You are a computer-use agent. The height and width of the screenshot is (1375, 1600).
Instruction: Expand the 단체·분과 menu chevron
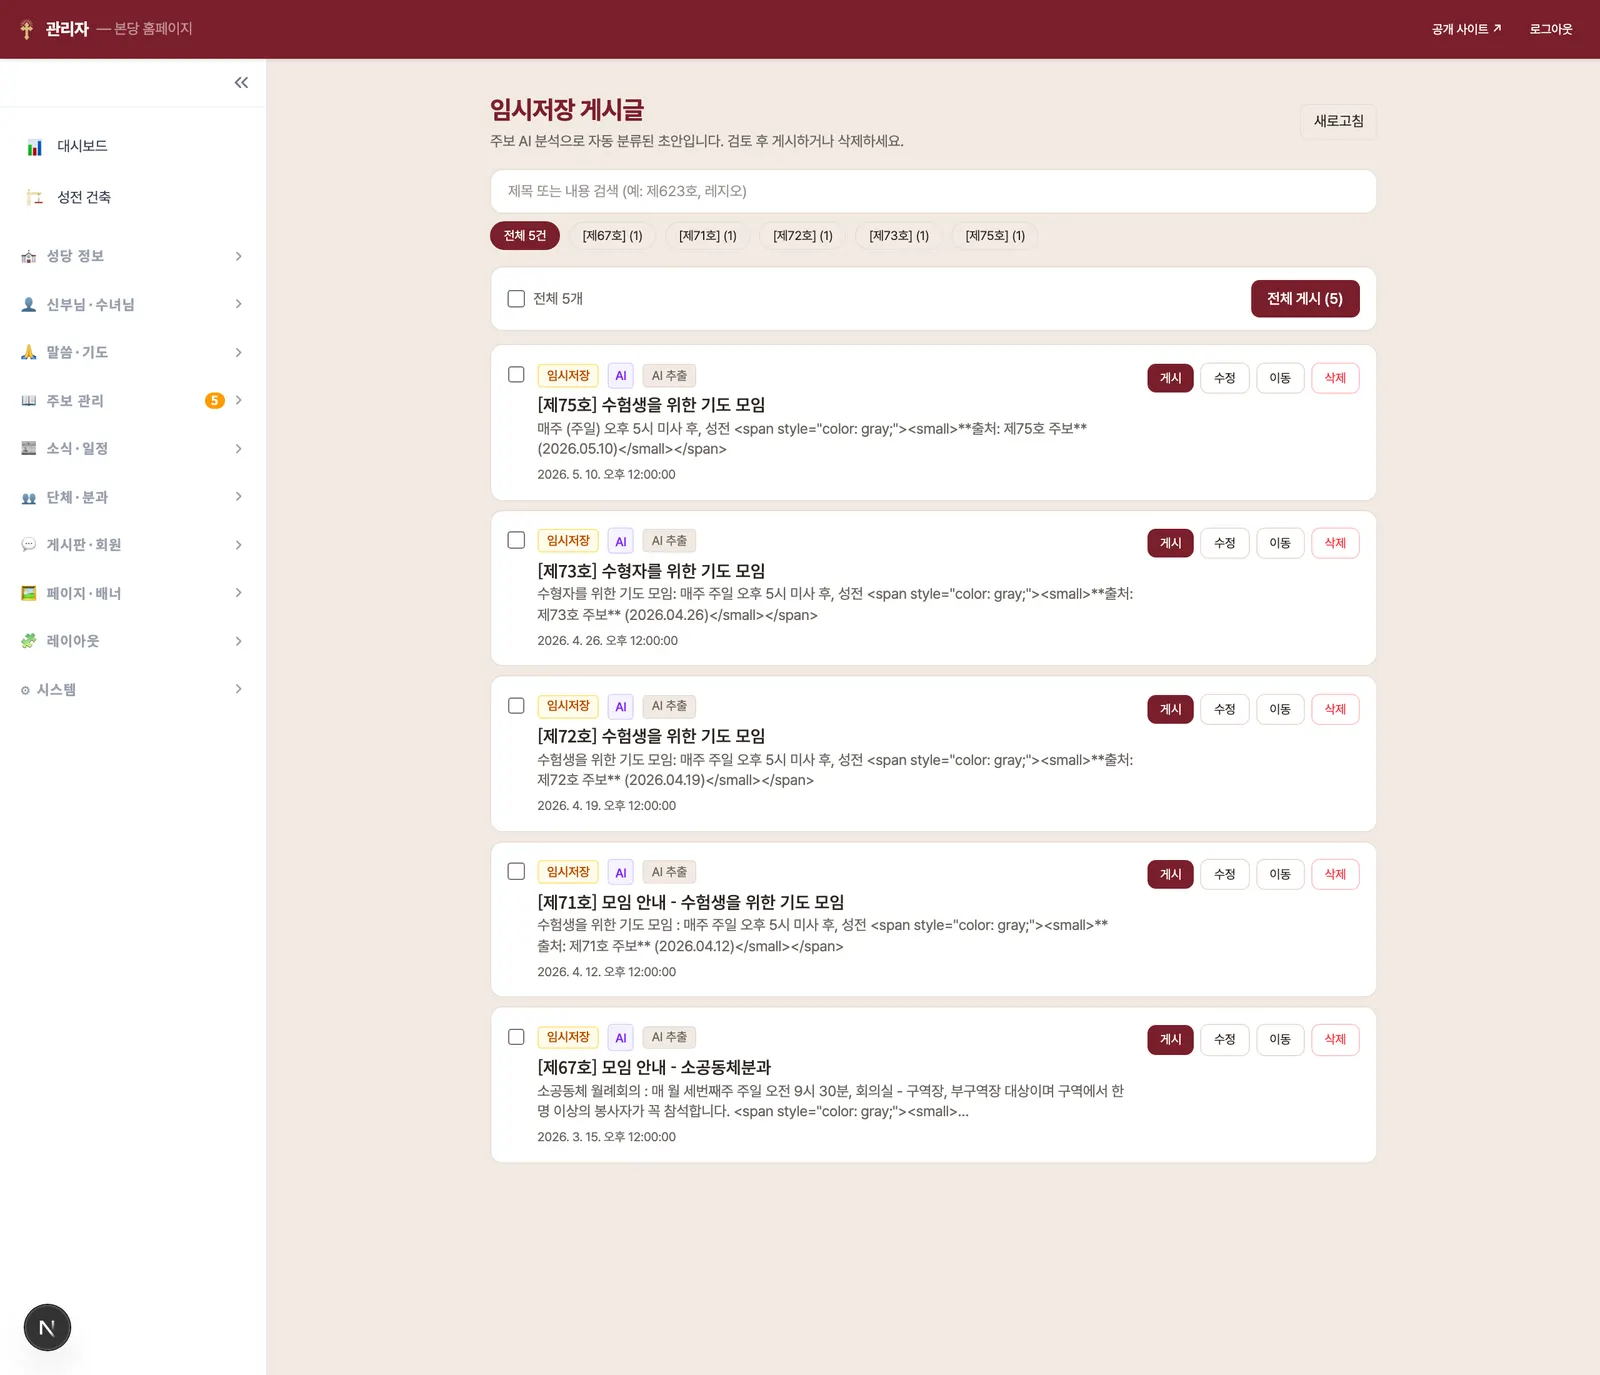click(x=238, y=497)
